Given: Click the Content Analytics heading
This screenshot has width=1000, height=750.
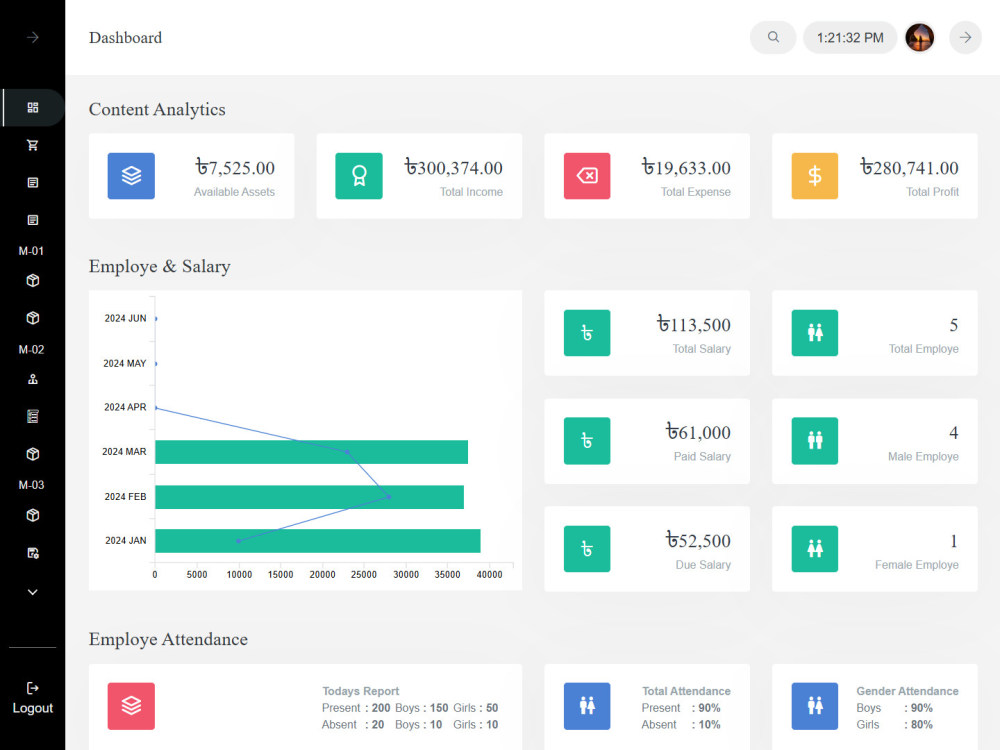Looking at the screenshot, I should [157, 110].
